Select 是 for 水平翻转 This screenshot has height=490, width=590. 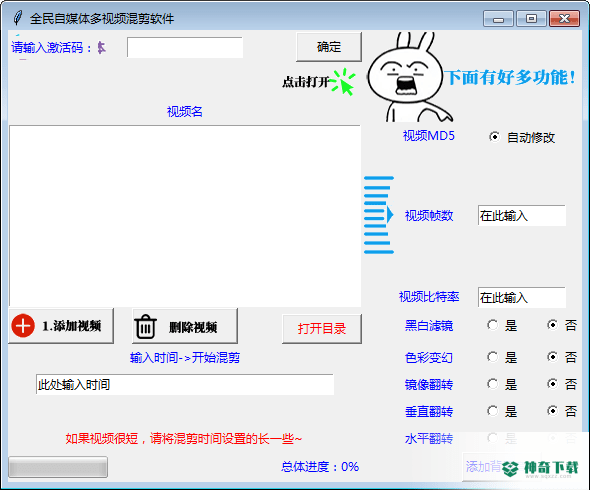point(493,438)
